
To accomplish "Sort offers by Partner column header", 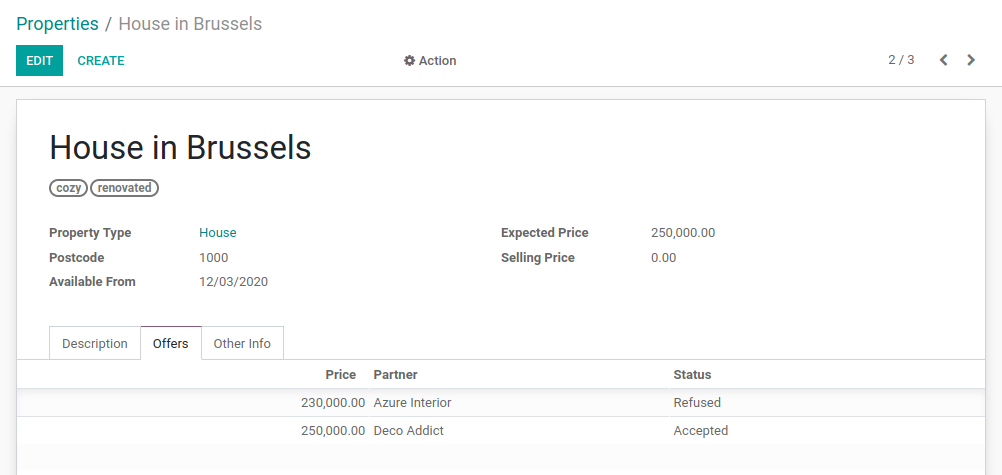I will coord(396,375).
